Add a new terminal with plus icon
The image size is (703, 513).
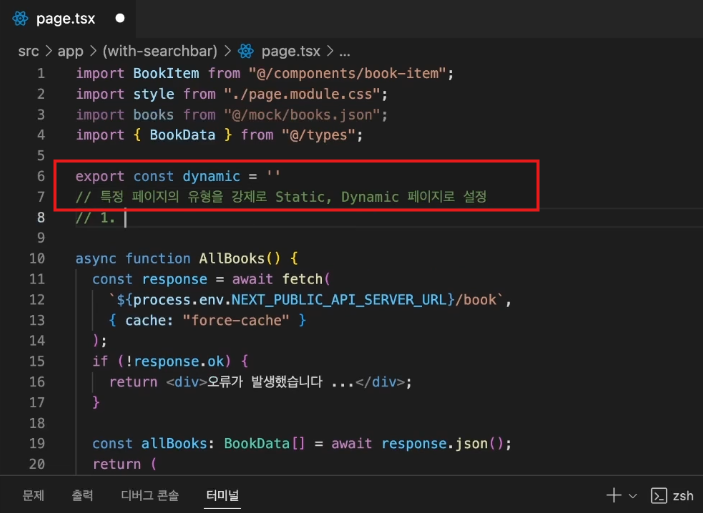tap(614, 496)
